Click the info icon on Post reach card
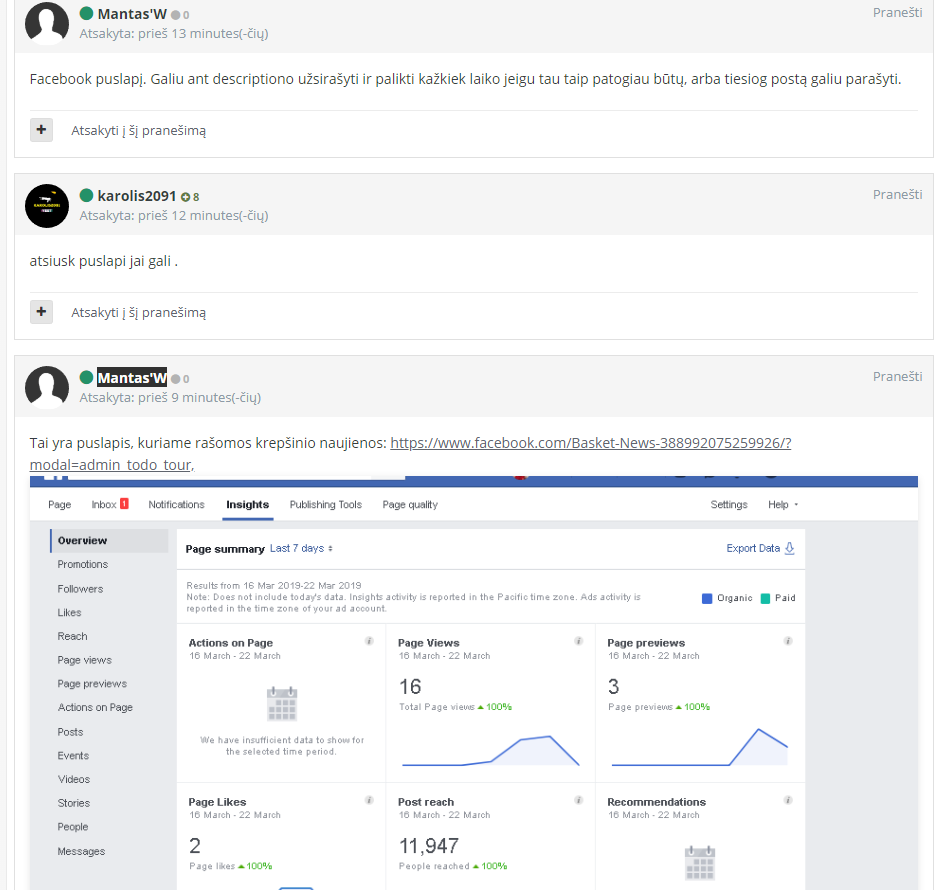 578,800
